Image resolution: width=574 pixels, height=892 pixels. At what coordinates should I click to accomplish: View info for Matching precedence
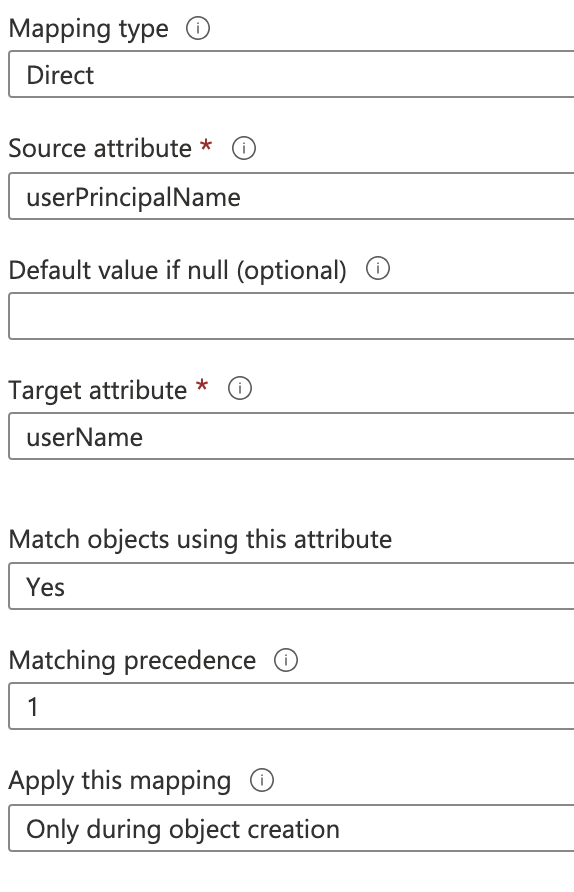point(286,660)
